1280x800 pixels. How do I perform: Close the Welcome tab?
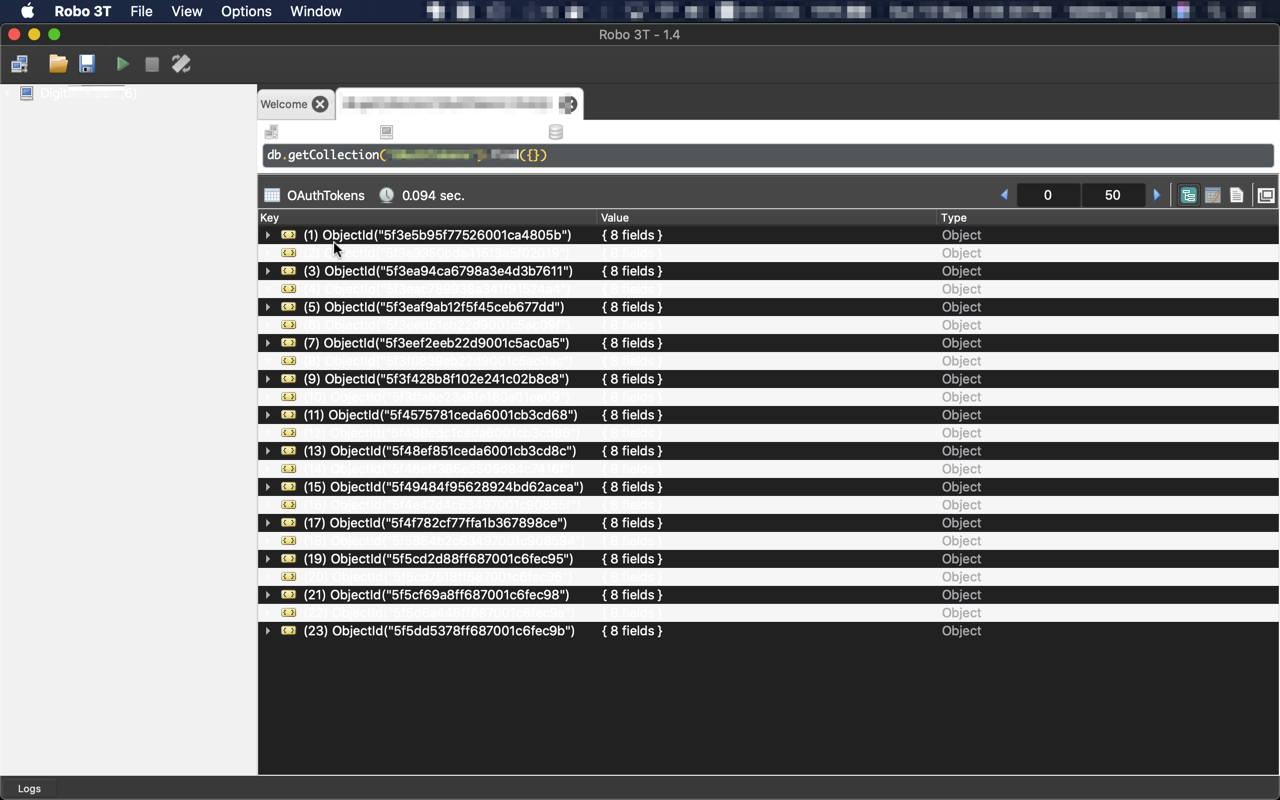[320, 104]
